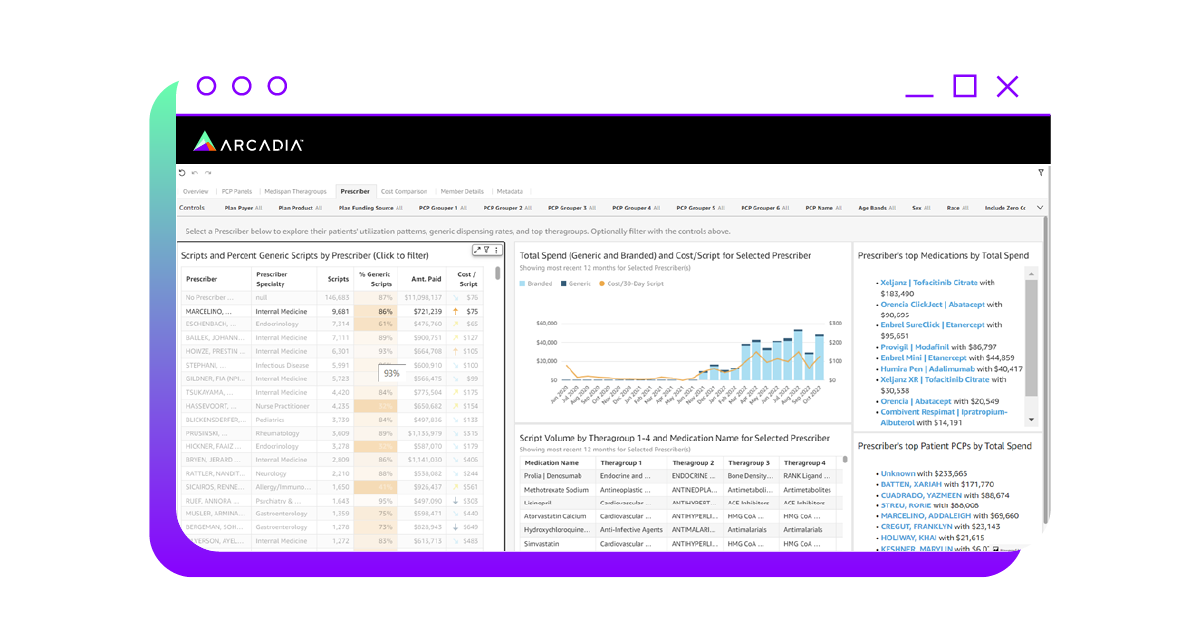The height and width of the screenshot is (630, 1200).
Task: Click the refresh/reset icon above the tabs
Action: click(x=182, y=172)
